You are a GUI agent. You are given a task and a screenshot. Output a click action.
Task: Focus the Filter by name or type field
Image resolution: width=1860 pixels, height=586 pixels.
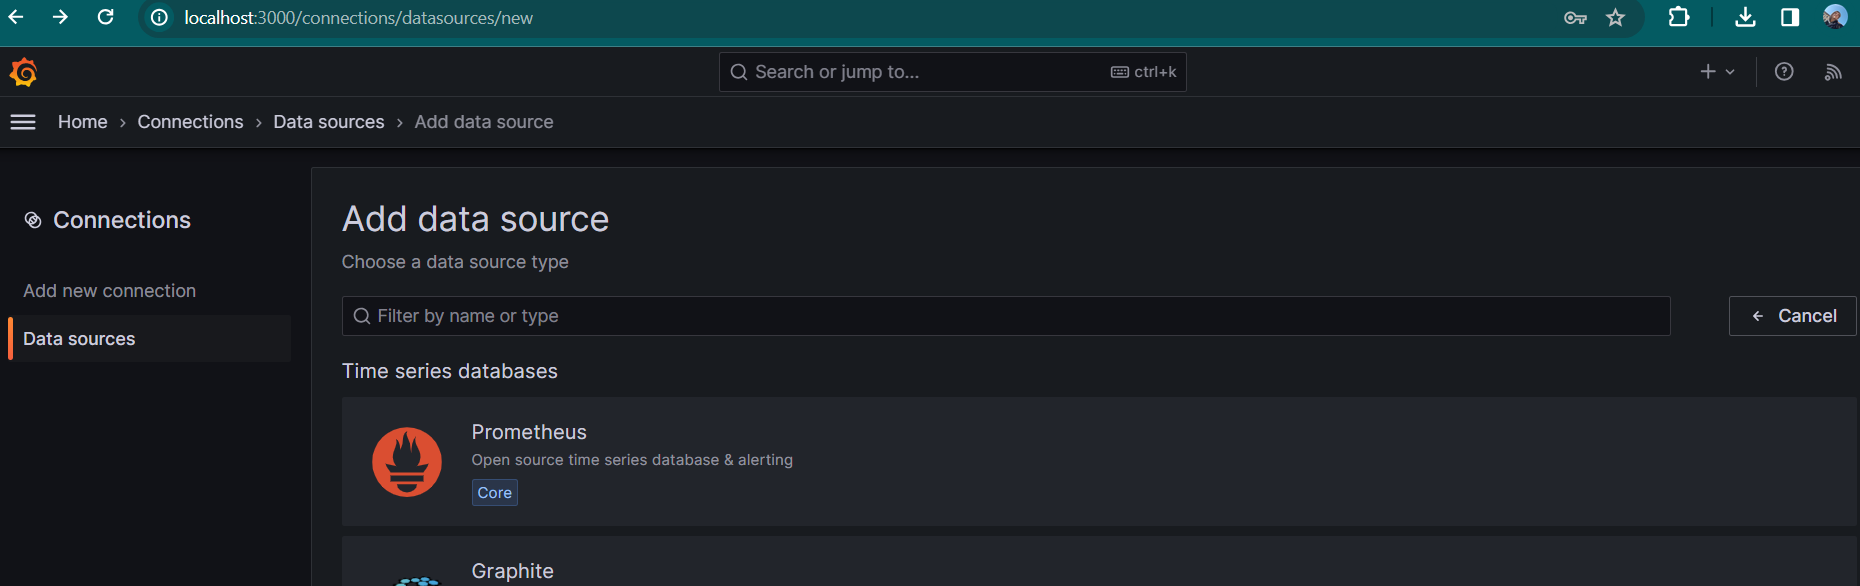[1006, 316]
